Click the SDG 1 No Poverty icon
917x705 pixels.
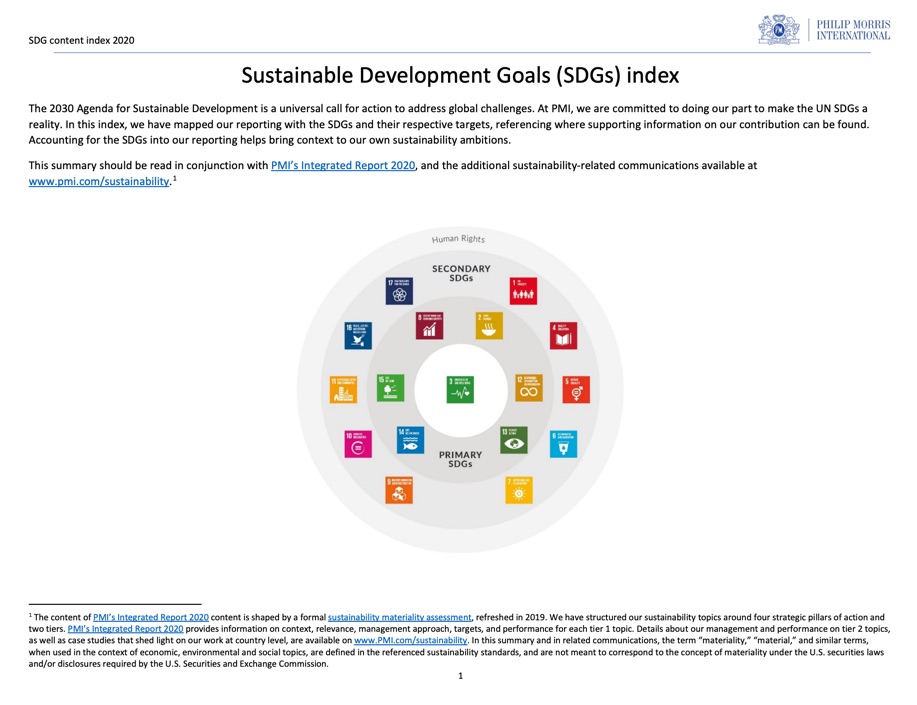[523, 291]
